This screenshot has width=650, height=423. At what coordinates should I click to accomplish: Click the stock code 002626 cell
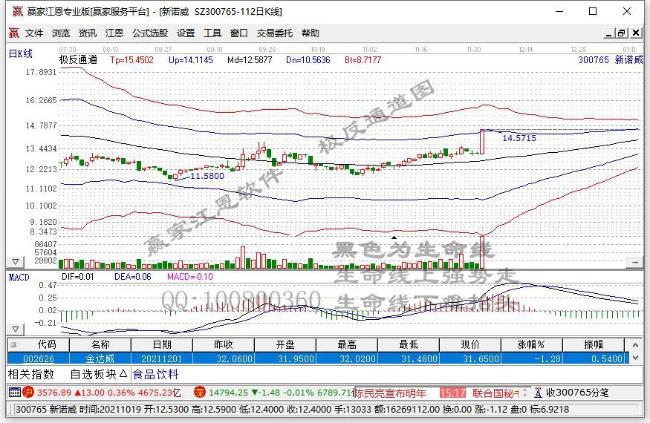pyautogui.click(x=39, y=358)
